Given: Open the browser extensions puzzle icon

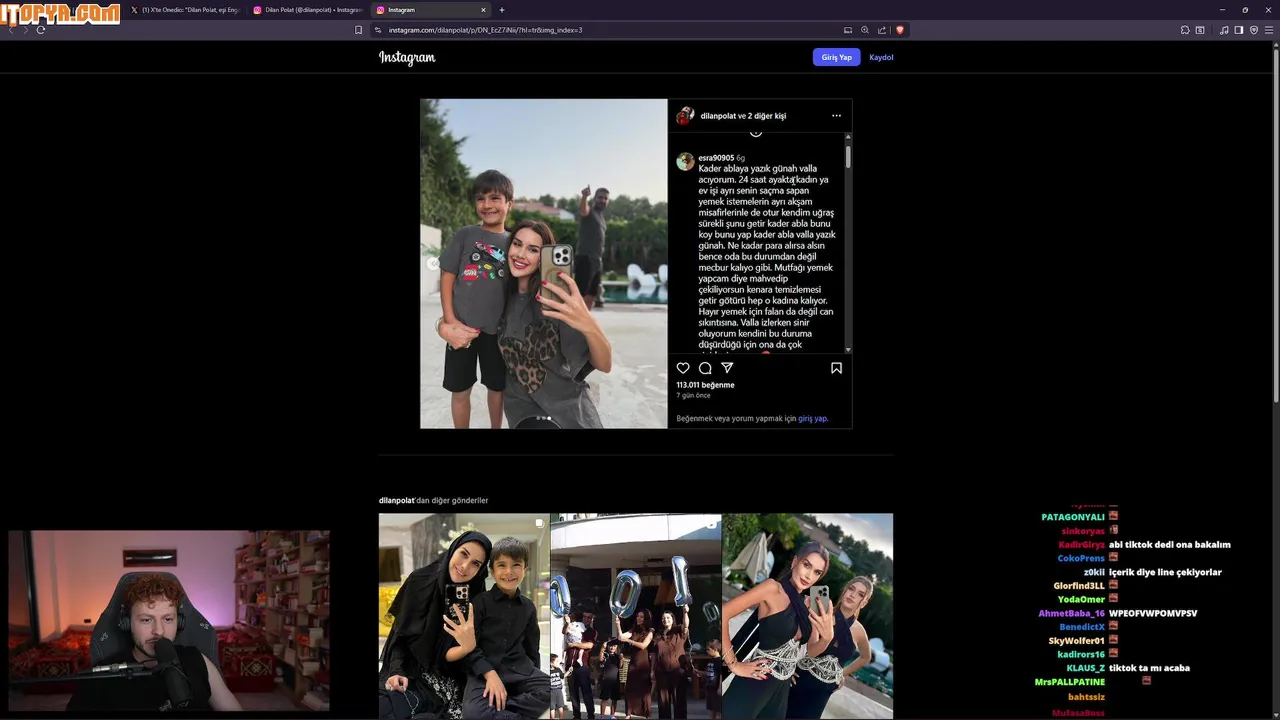Looking at the screenshot, I should click(1185, 30).
